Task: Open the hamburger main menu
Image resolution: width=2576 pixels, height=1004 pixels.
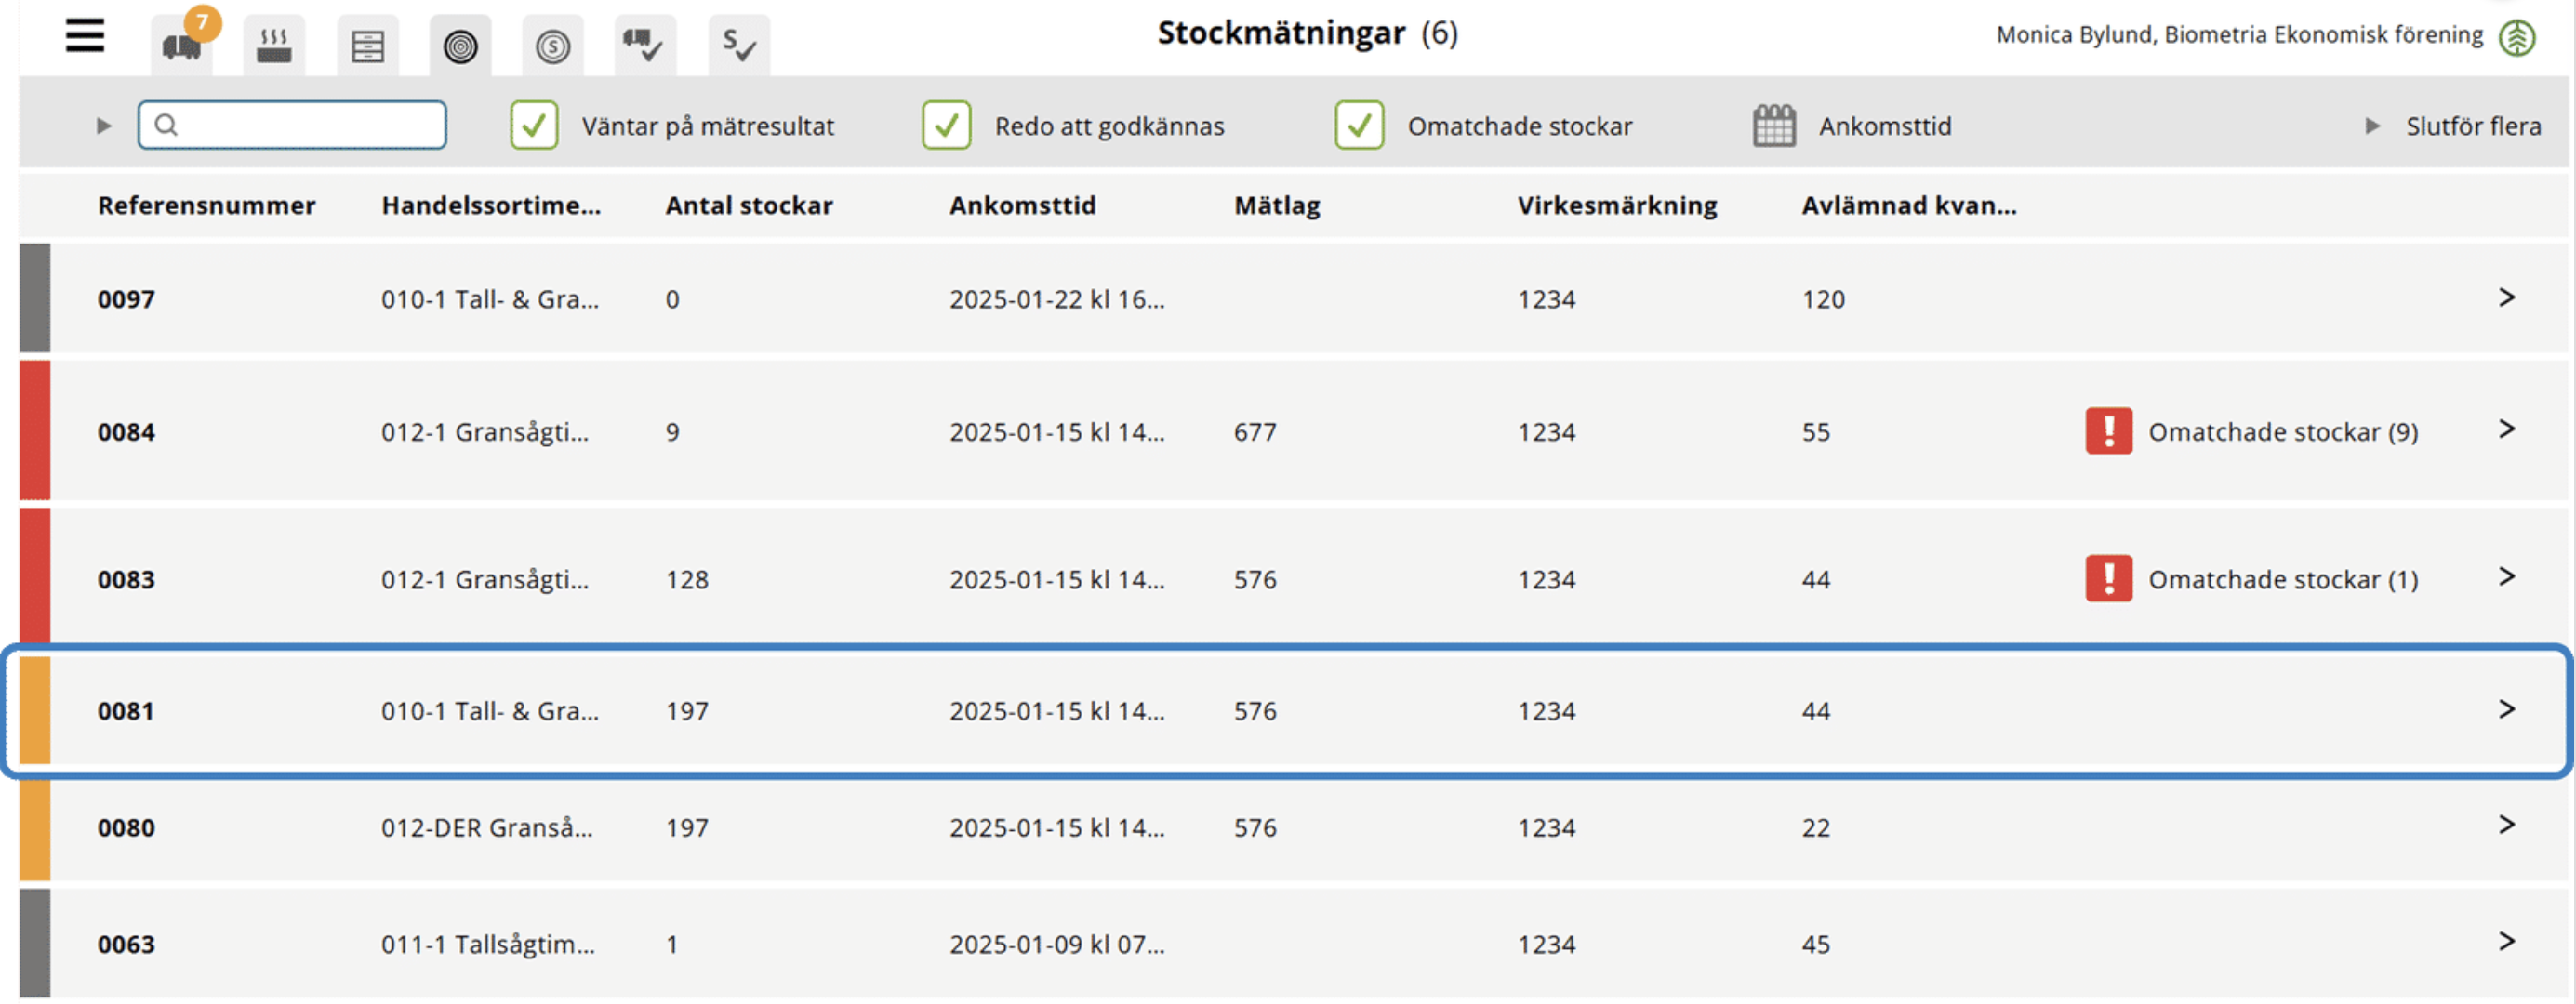Action: (x=85, y=36)
